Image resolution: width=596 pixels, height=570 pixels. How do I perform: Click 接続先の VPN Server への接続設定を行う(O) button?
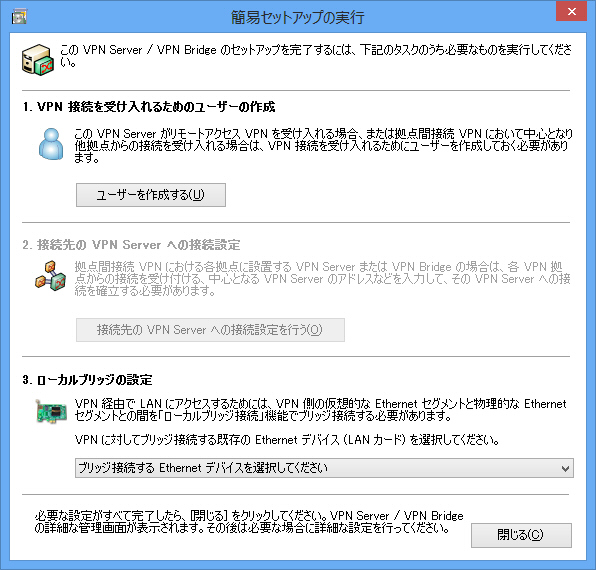[x=210, y=330]
